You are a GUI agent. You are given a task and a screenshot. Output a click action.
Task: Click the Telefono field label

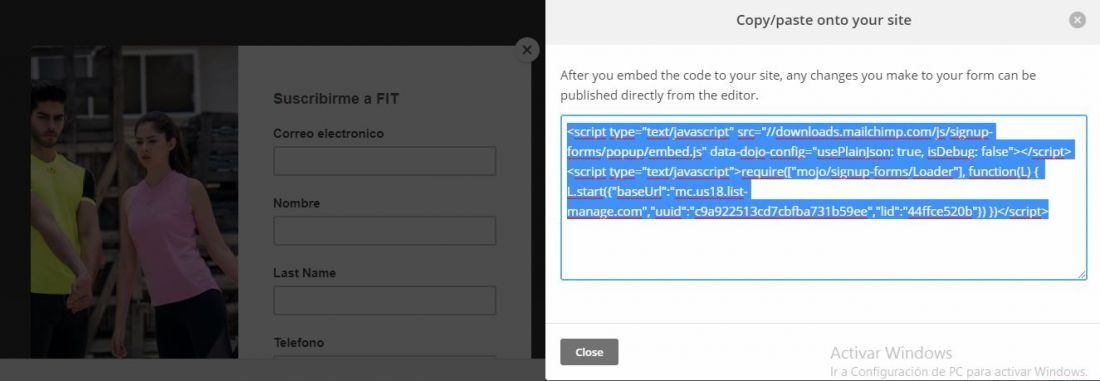299,343
